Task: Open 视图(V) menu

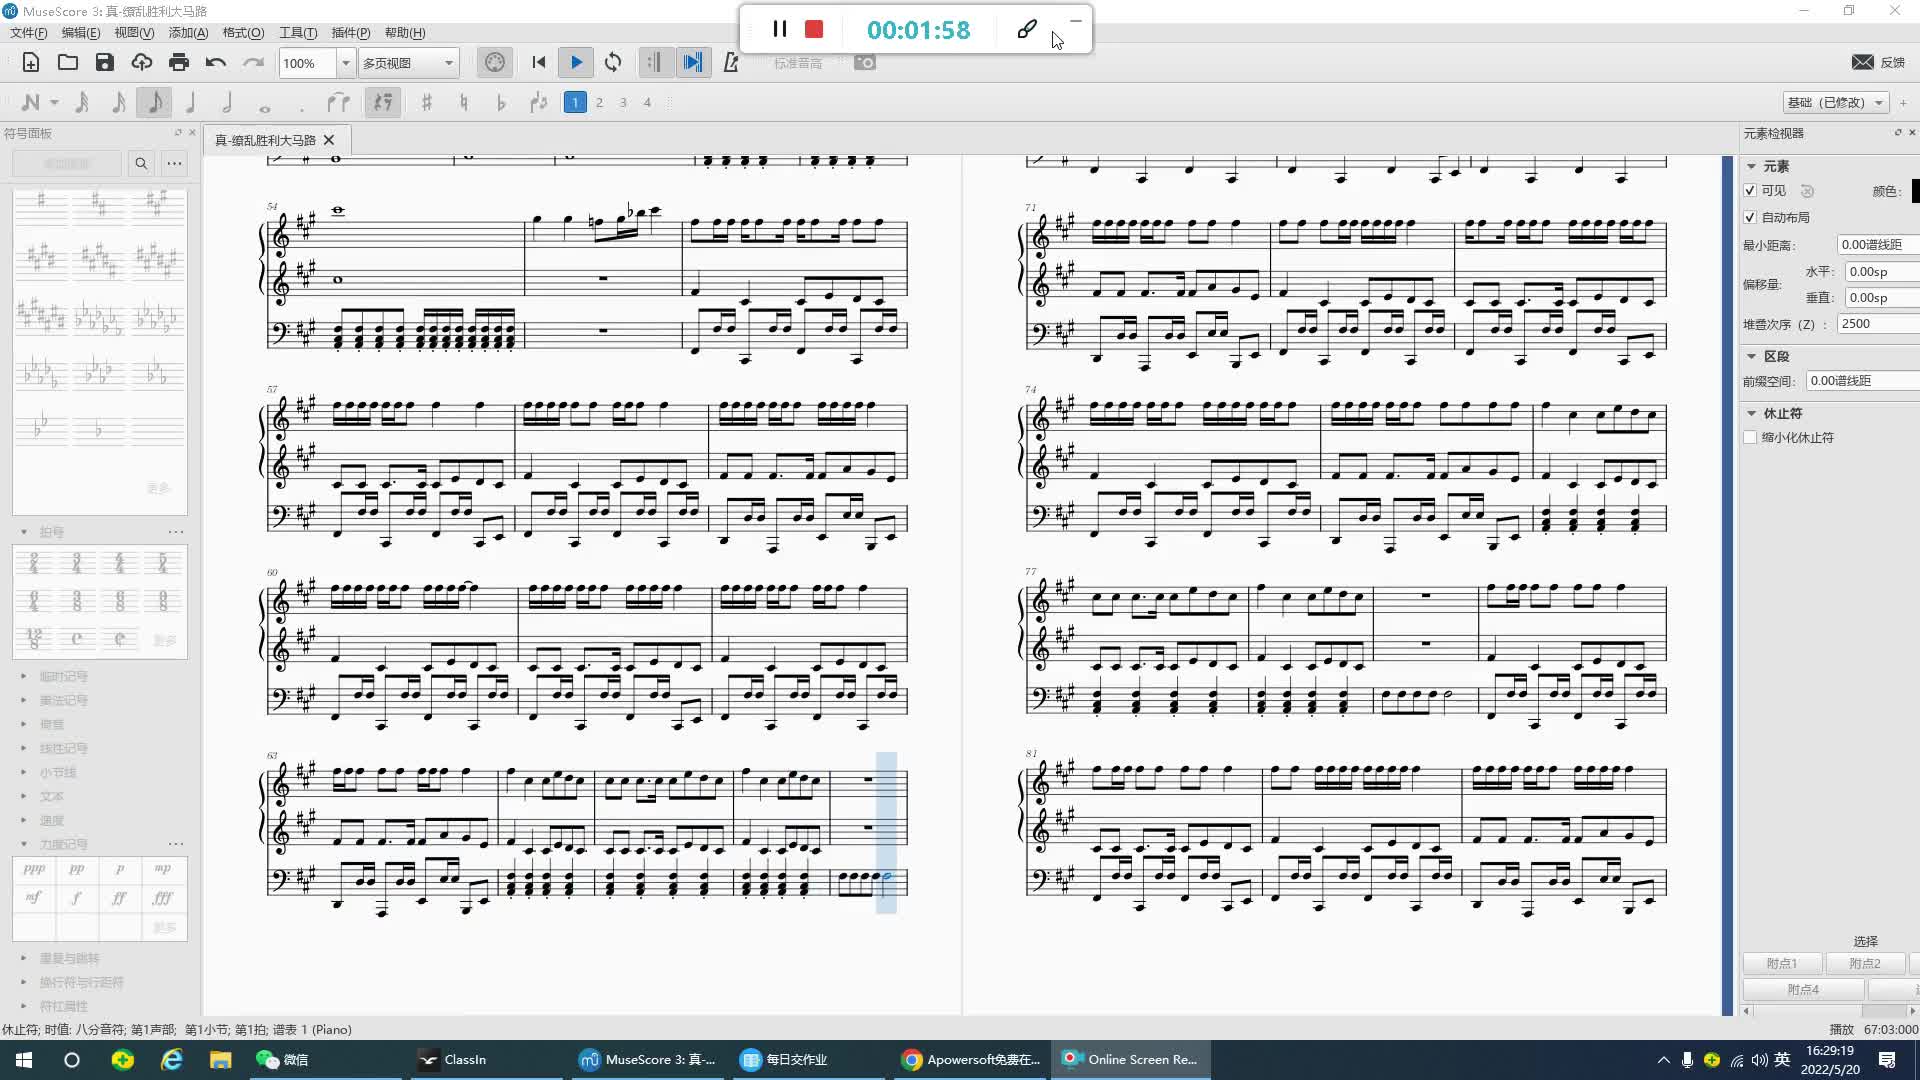Action: (x=133, y=32)
